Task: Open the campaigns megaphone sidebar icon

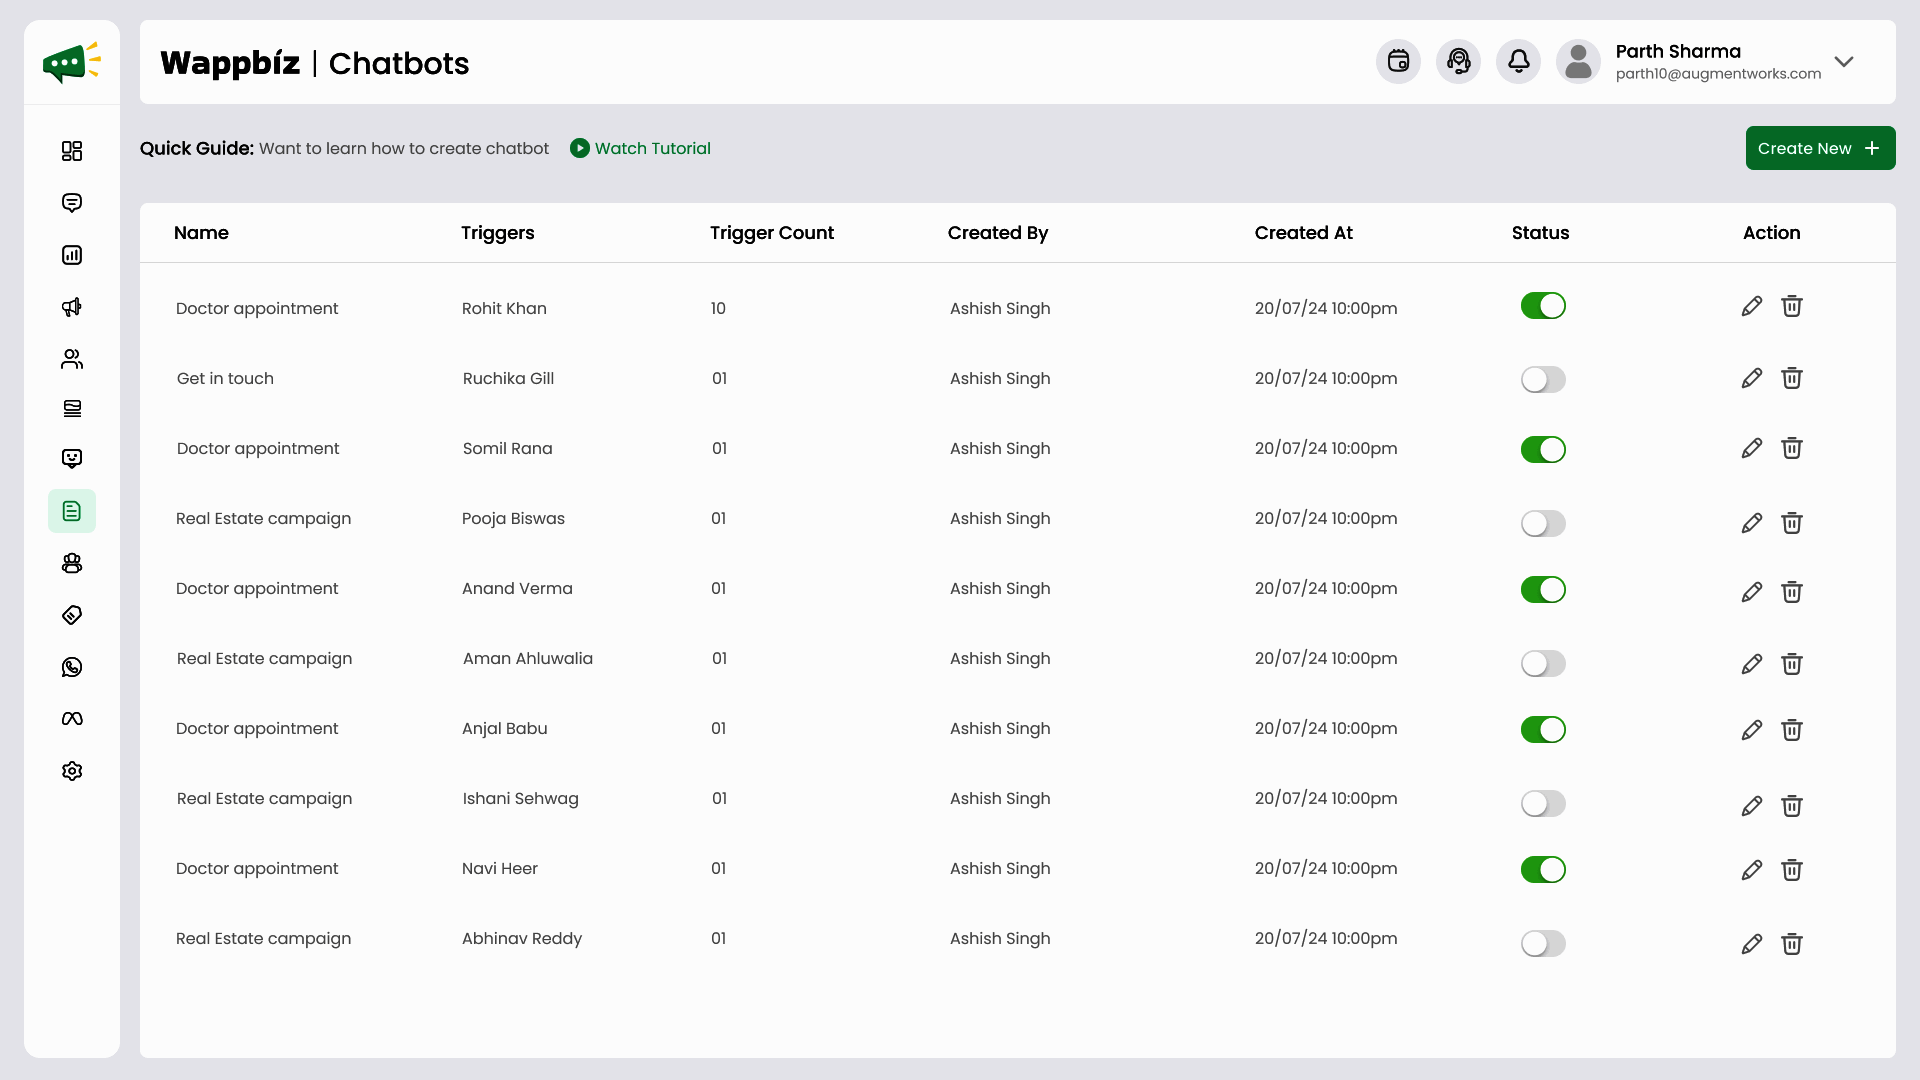Action: (x=72, y=307)
